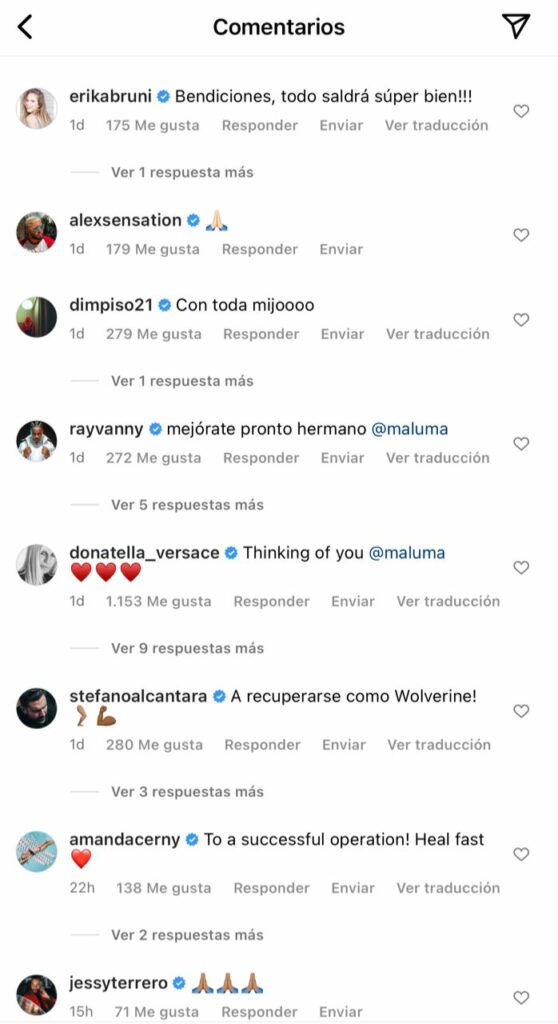Like donatella_versace's comment with the heart icon
Viewport: 558px width, 1024px height.
point(521,568)
